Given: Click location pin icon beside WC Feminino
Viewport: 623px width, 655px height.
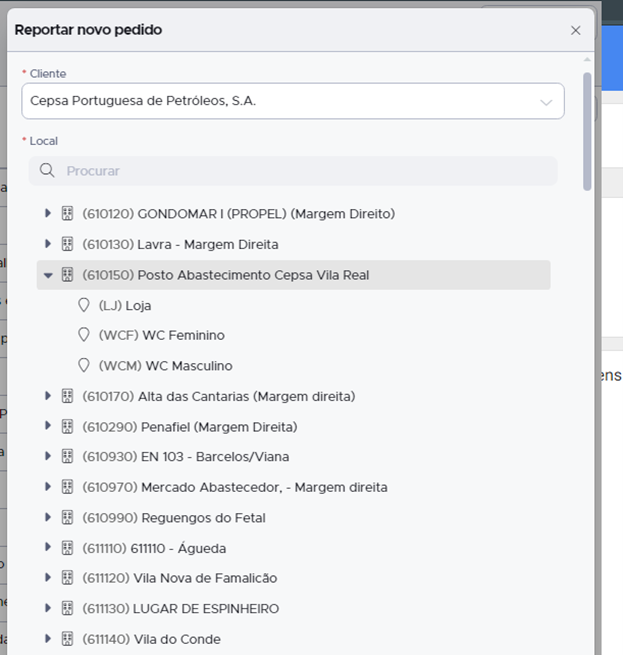Looking at the screenshot, I should (x=84, y=335).
